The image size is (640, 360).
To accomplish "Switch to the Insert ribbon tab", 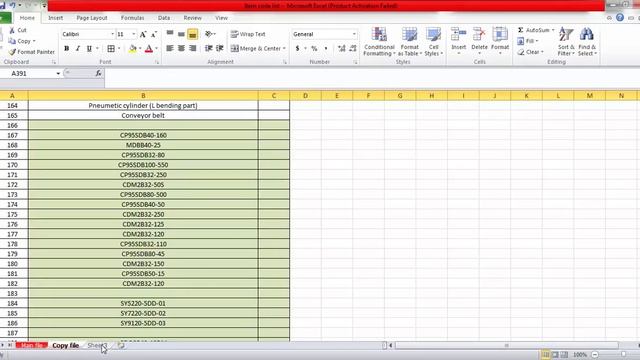I will (56, 18).
